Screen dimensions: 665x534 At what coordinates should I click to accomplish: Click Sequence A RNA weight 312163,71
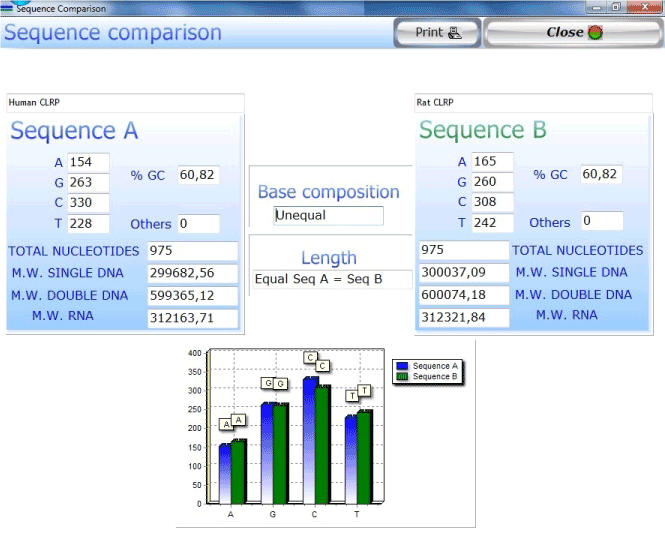click(193, 318)
